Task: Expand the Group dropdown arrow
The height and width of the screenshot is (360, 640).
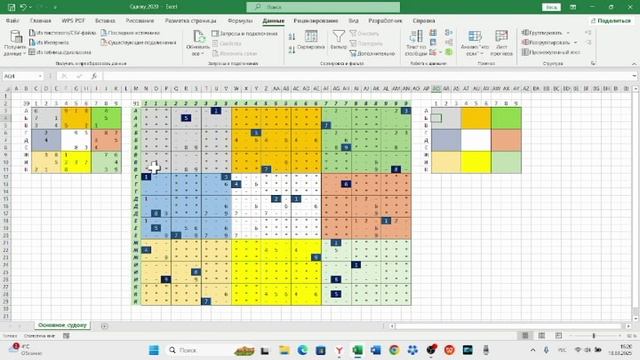Action: click(x=568, y=33)
